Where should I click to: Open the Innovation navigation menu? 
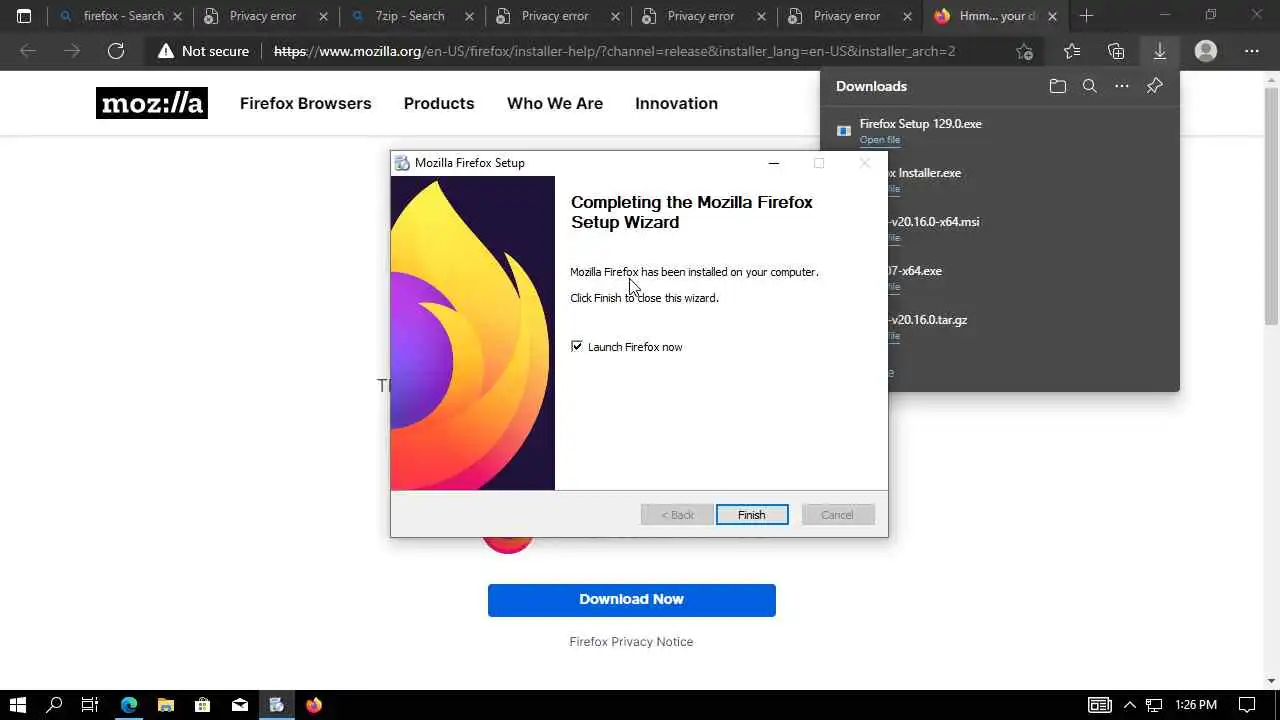tap(676, 103)
